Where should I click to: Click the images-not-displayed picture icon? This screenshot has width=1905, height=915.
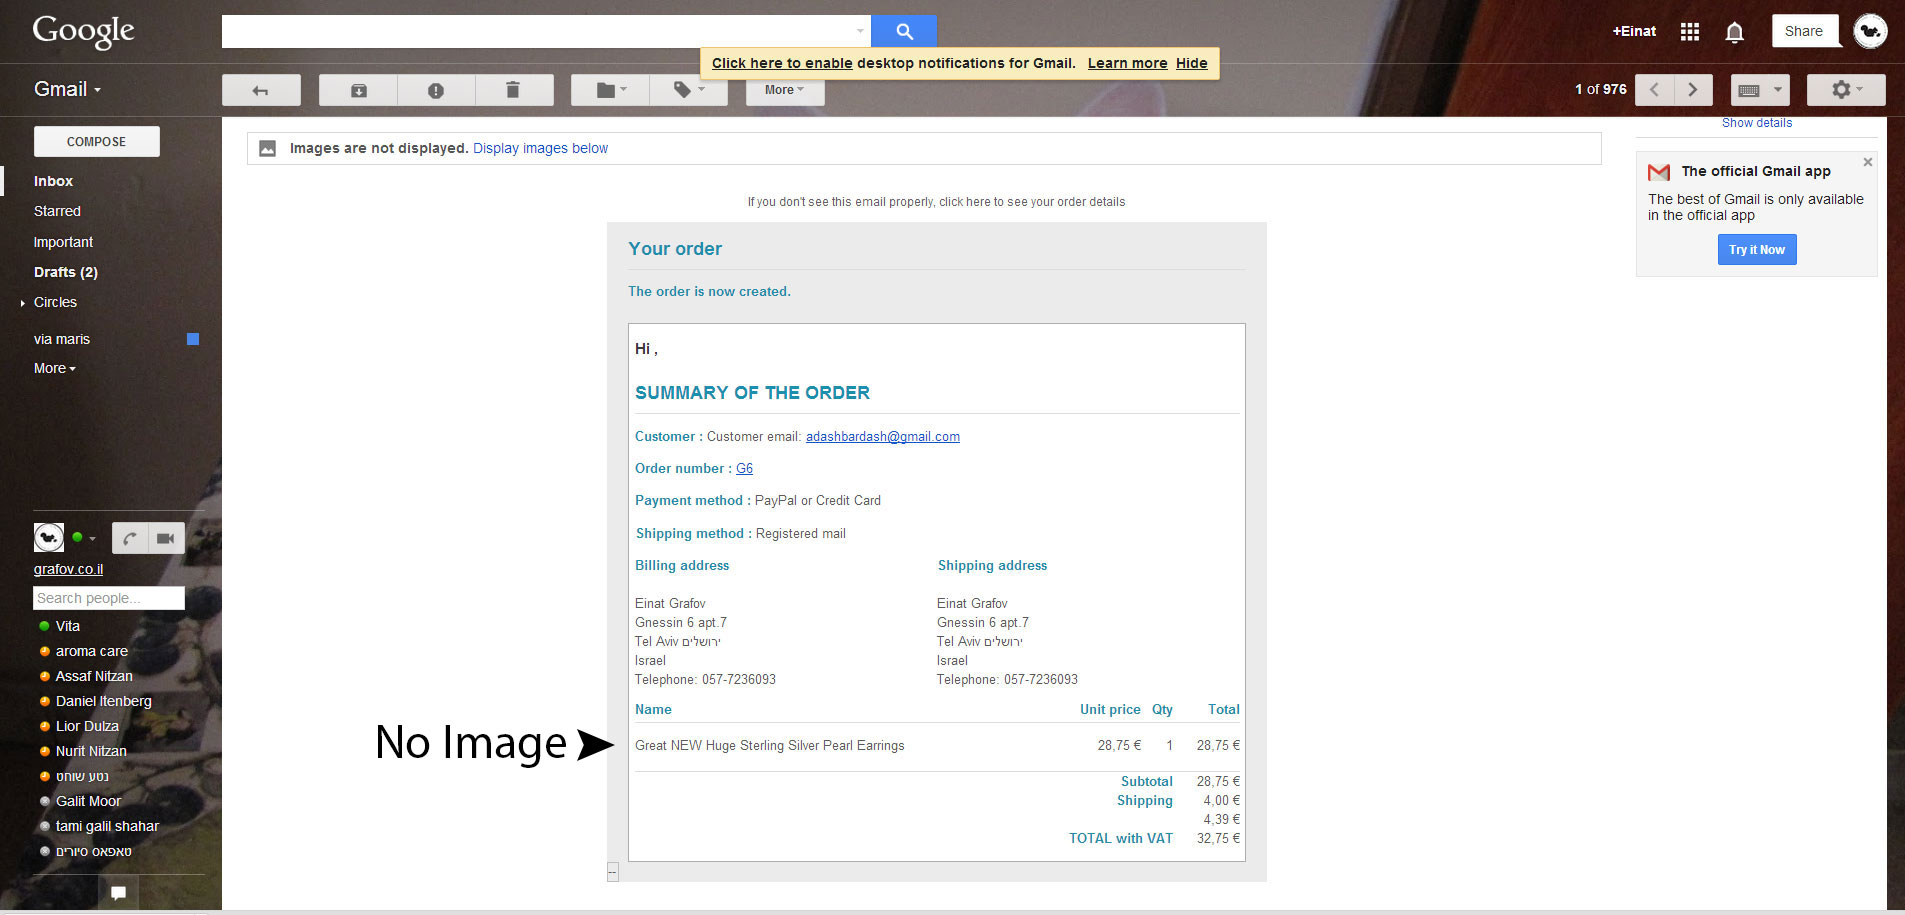267,148
